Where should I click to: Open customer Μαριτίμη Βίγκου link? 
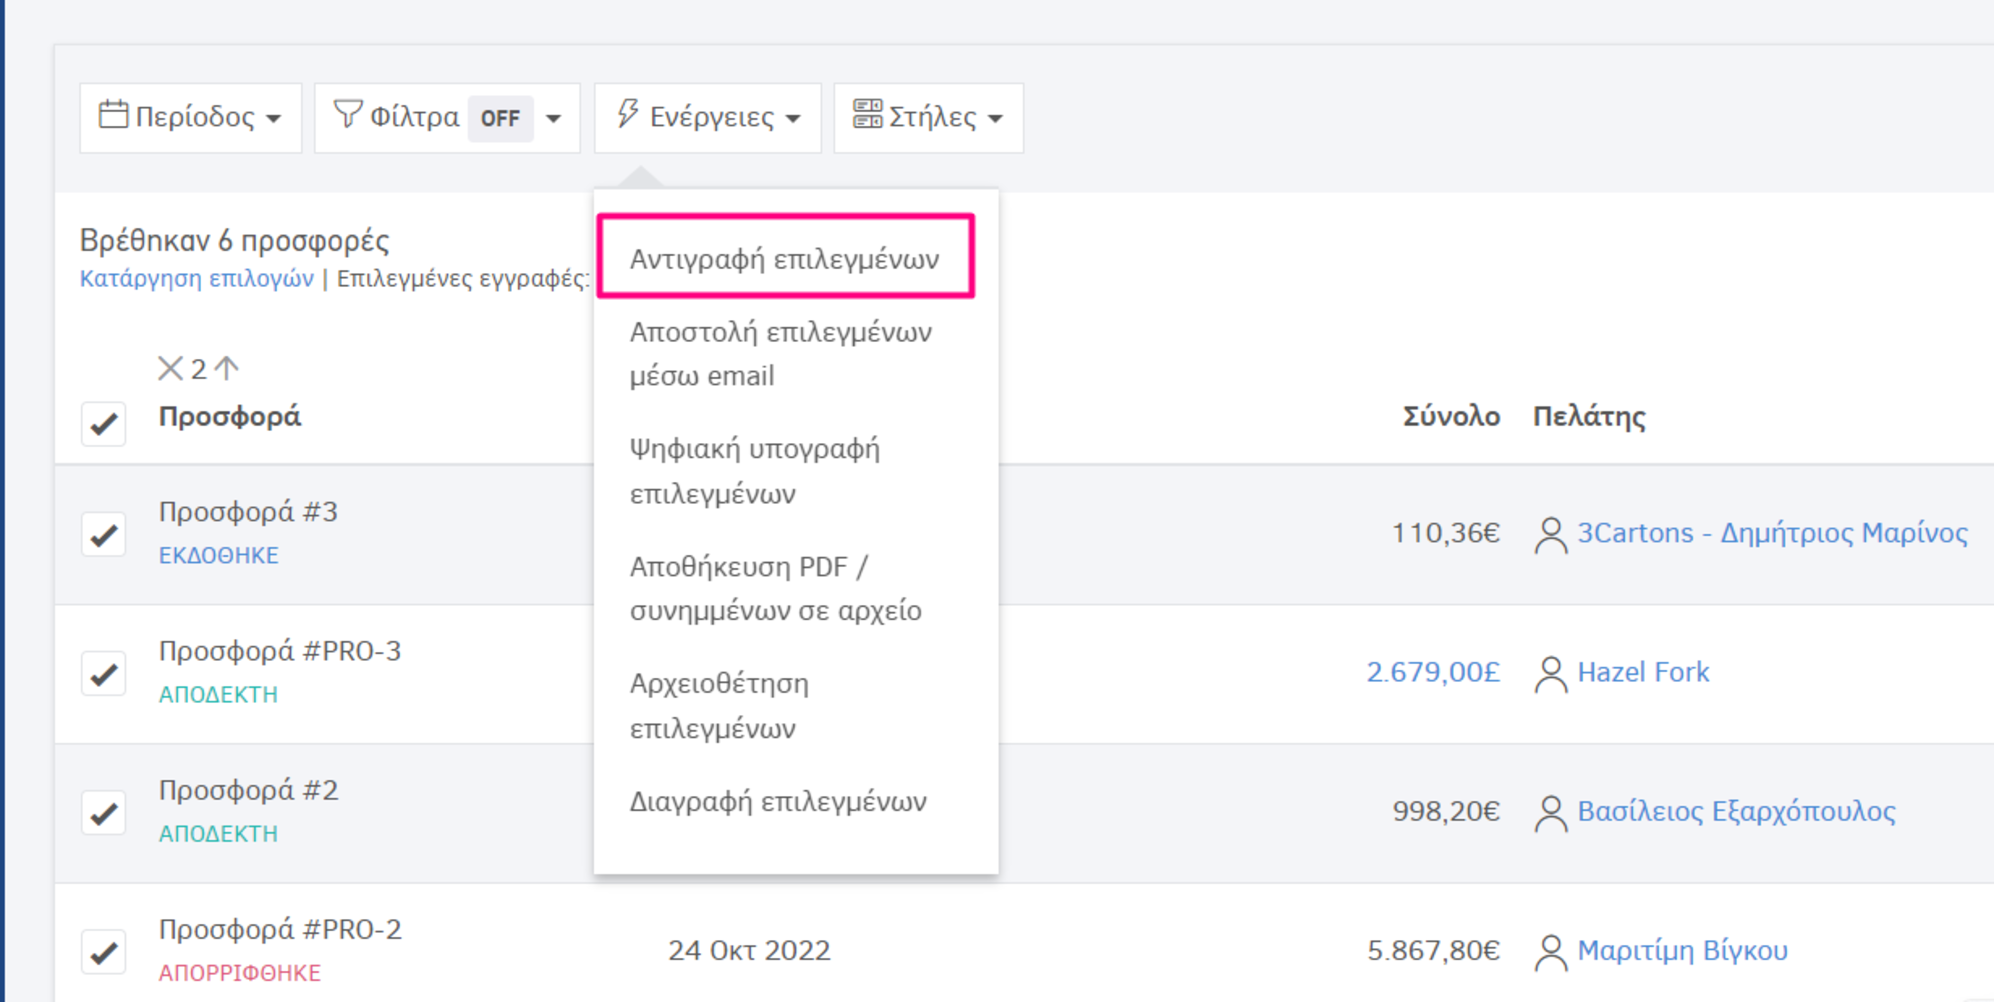(x=1682, y=950)
